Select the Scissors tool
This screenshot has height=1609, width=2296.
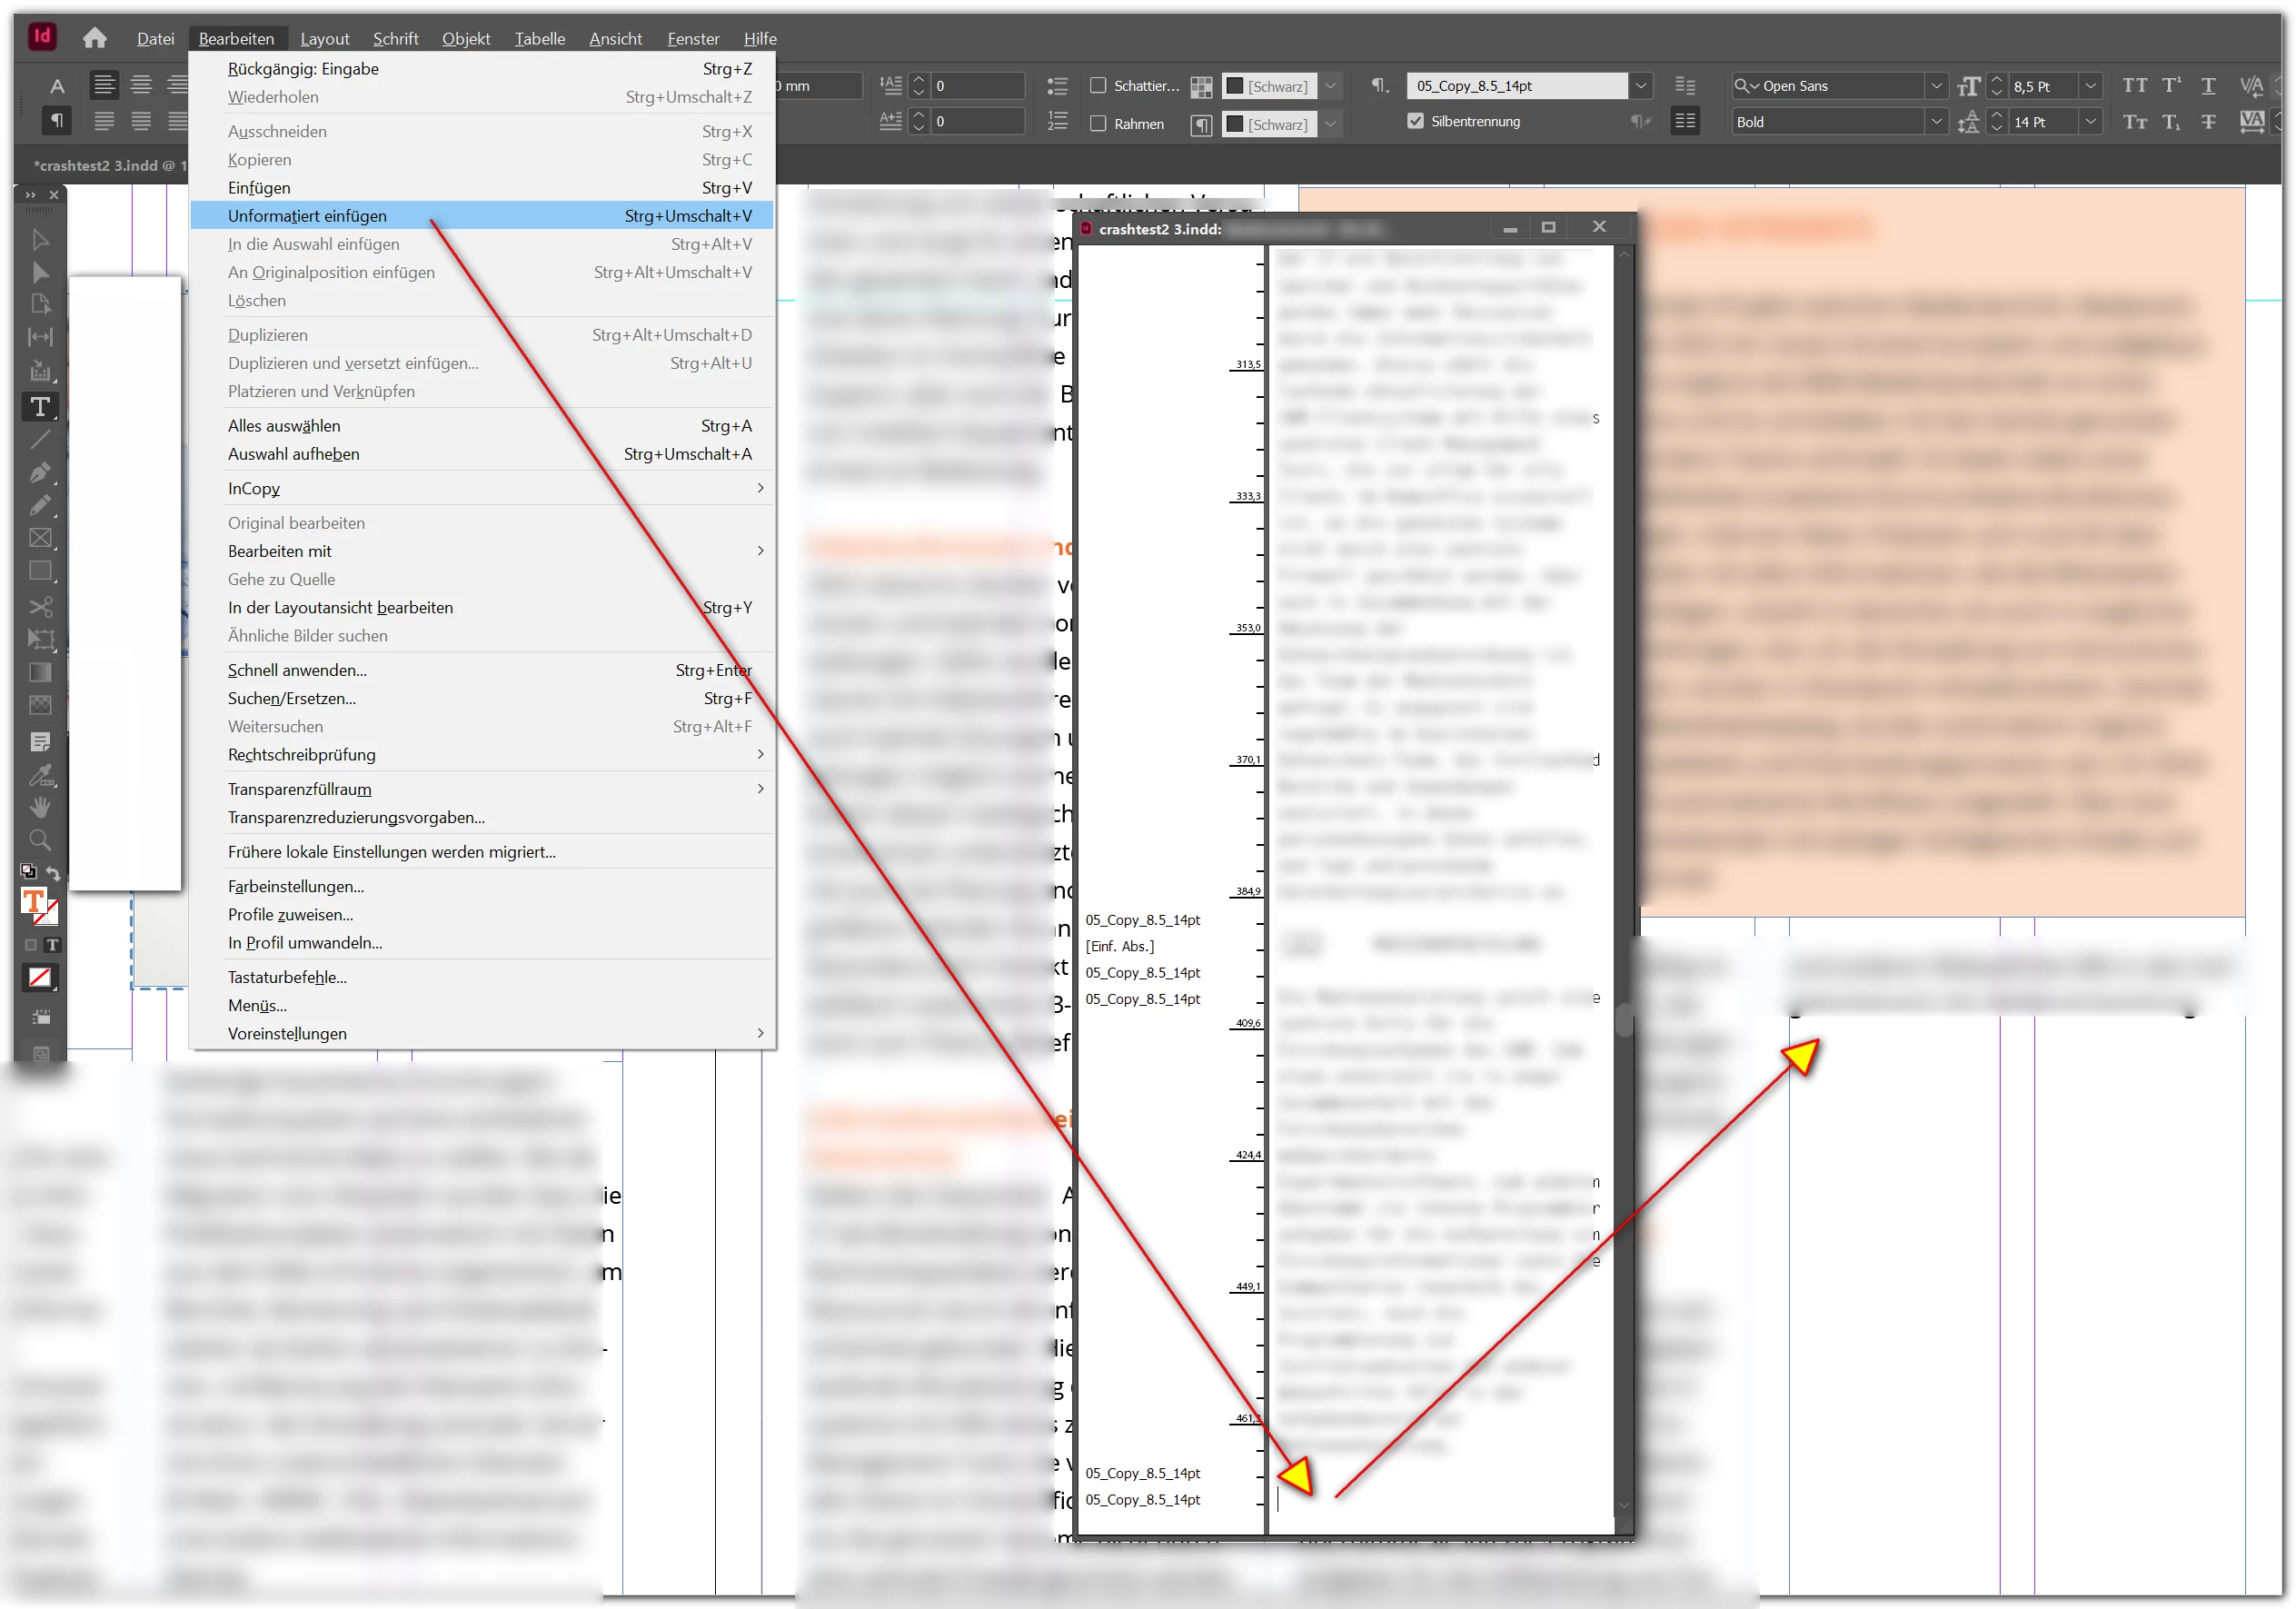[40, 607]
